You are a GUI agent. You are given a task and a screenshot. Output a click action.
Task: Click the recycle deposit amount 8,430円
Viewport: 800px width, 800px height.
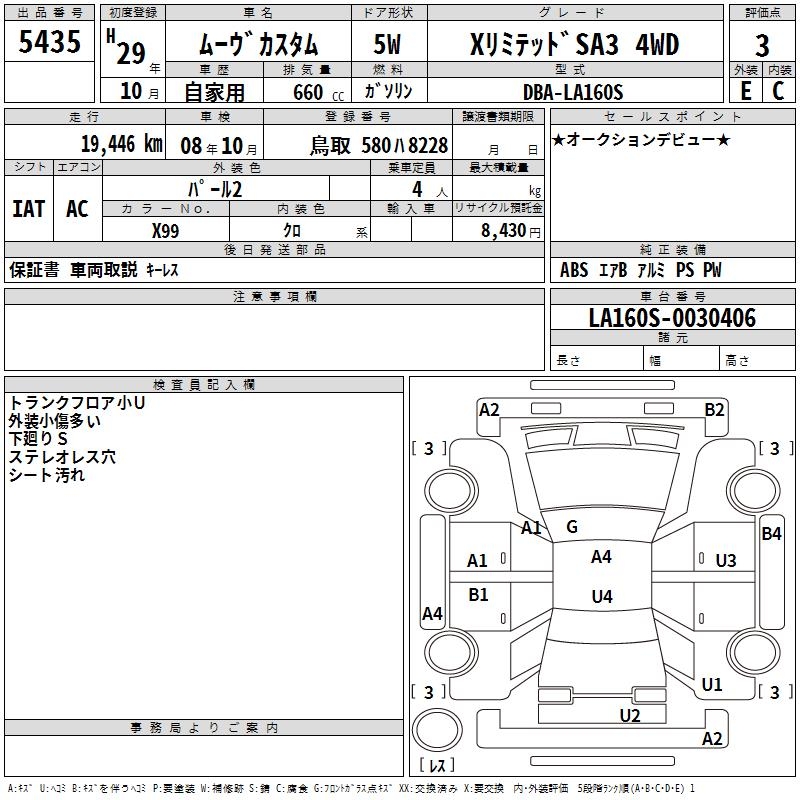click(512, 231)
